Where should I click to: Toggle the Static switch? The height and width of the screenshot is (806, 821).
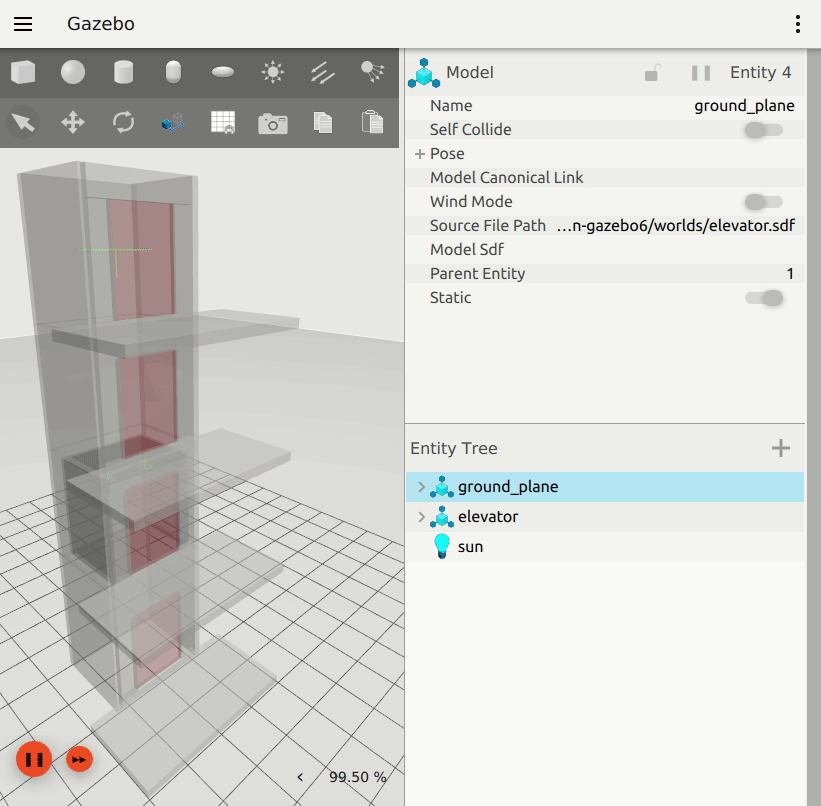click(x=764, y=298)
